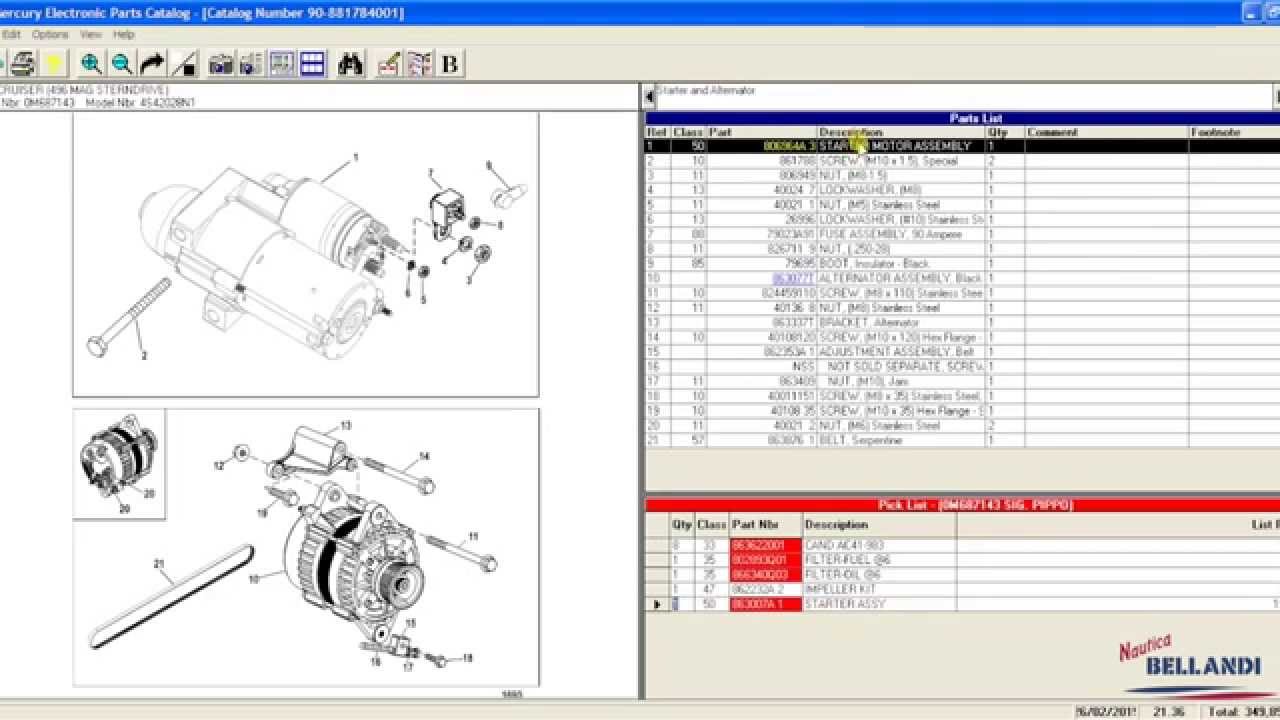Open the Help menu
Image resolution: width=1280 pixels, height=720 pixels.
(x=124, y=34)
